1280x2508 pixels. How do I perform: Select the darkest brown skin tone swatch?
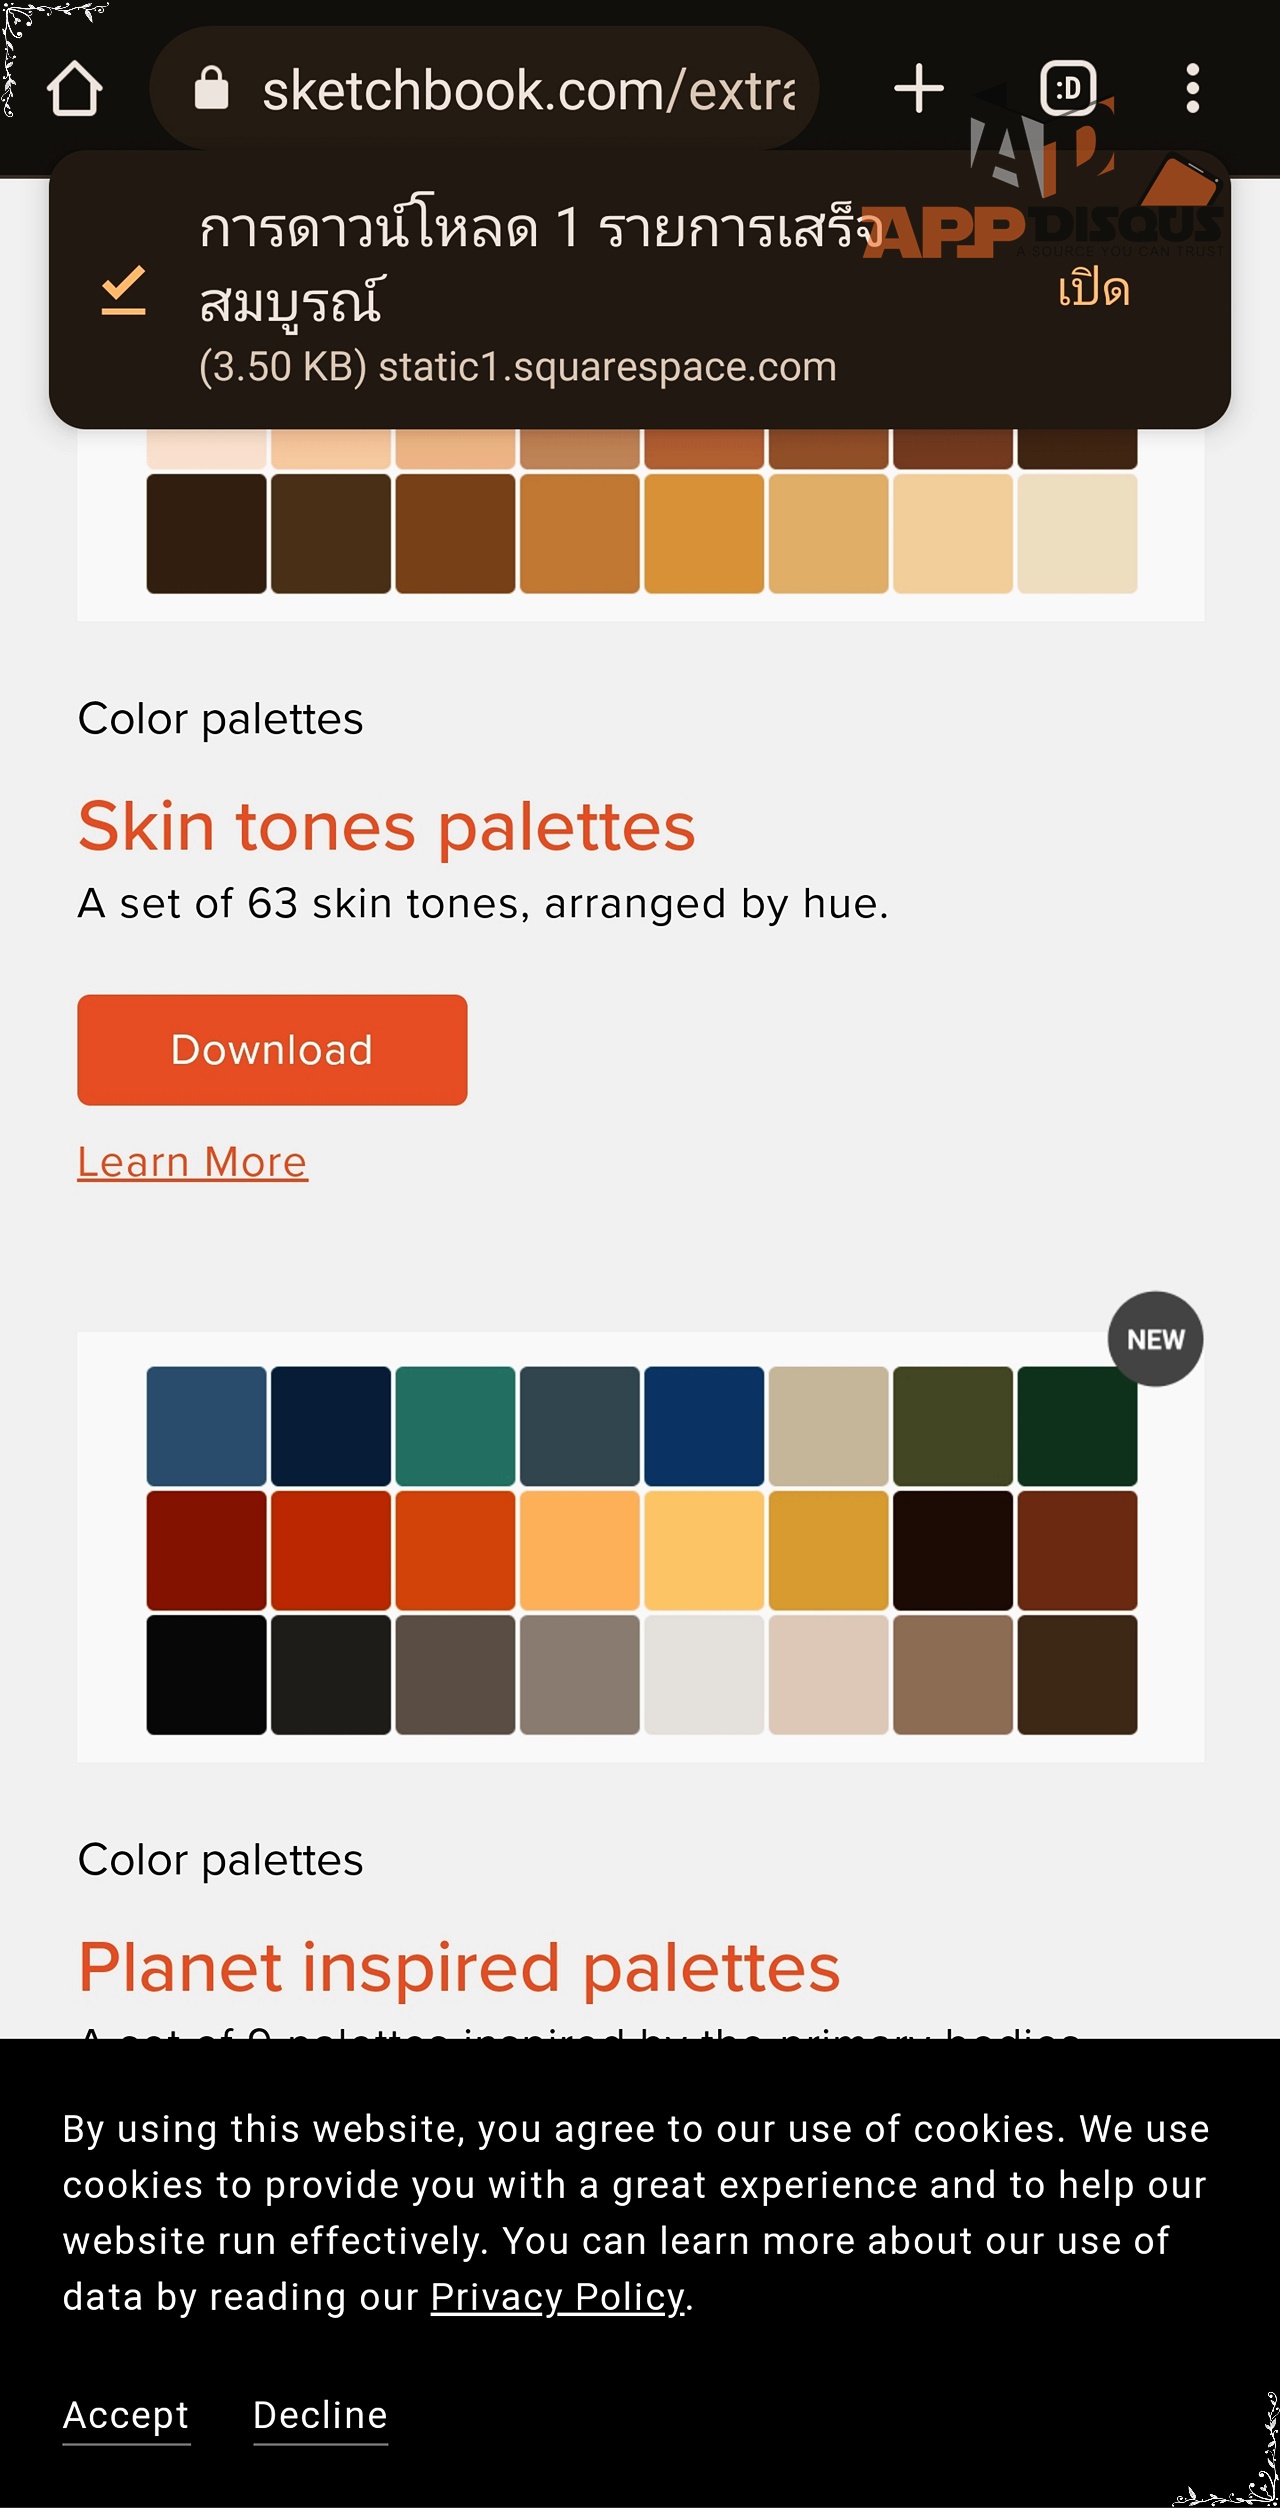[x=206, y=534]
